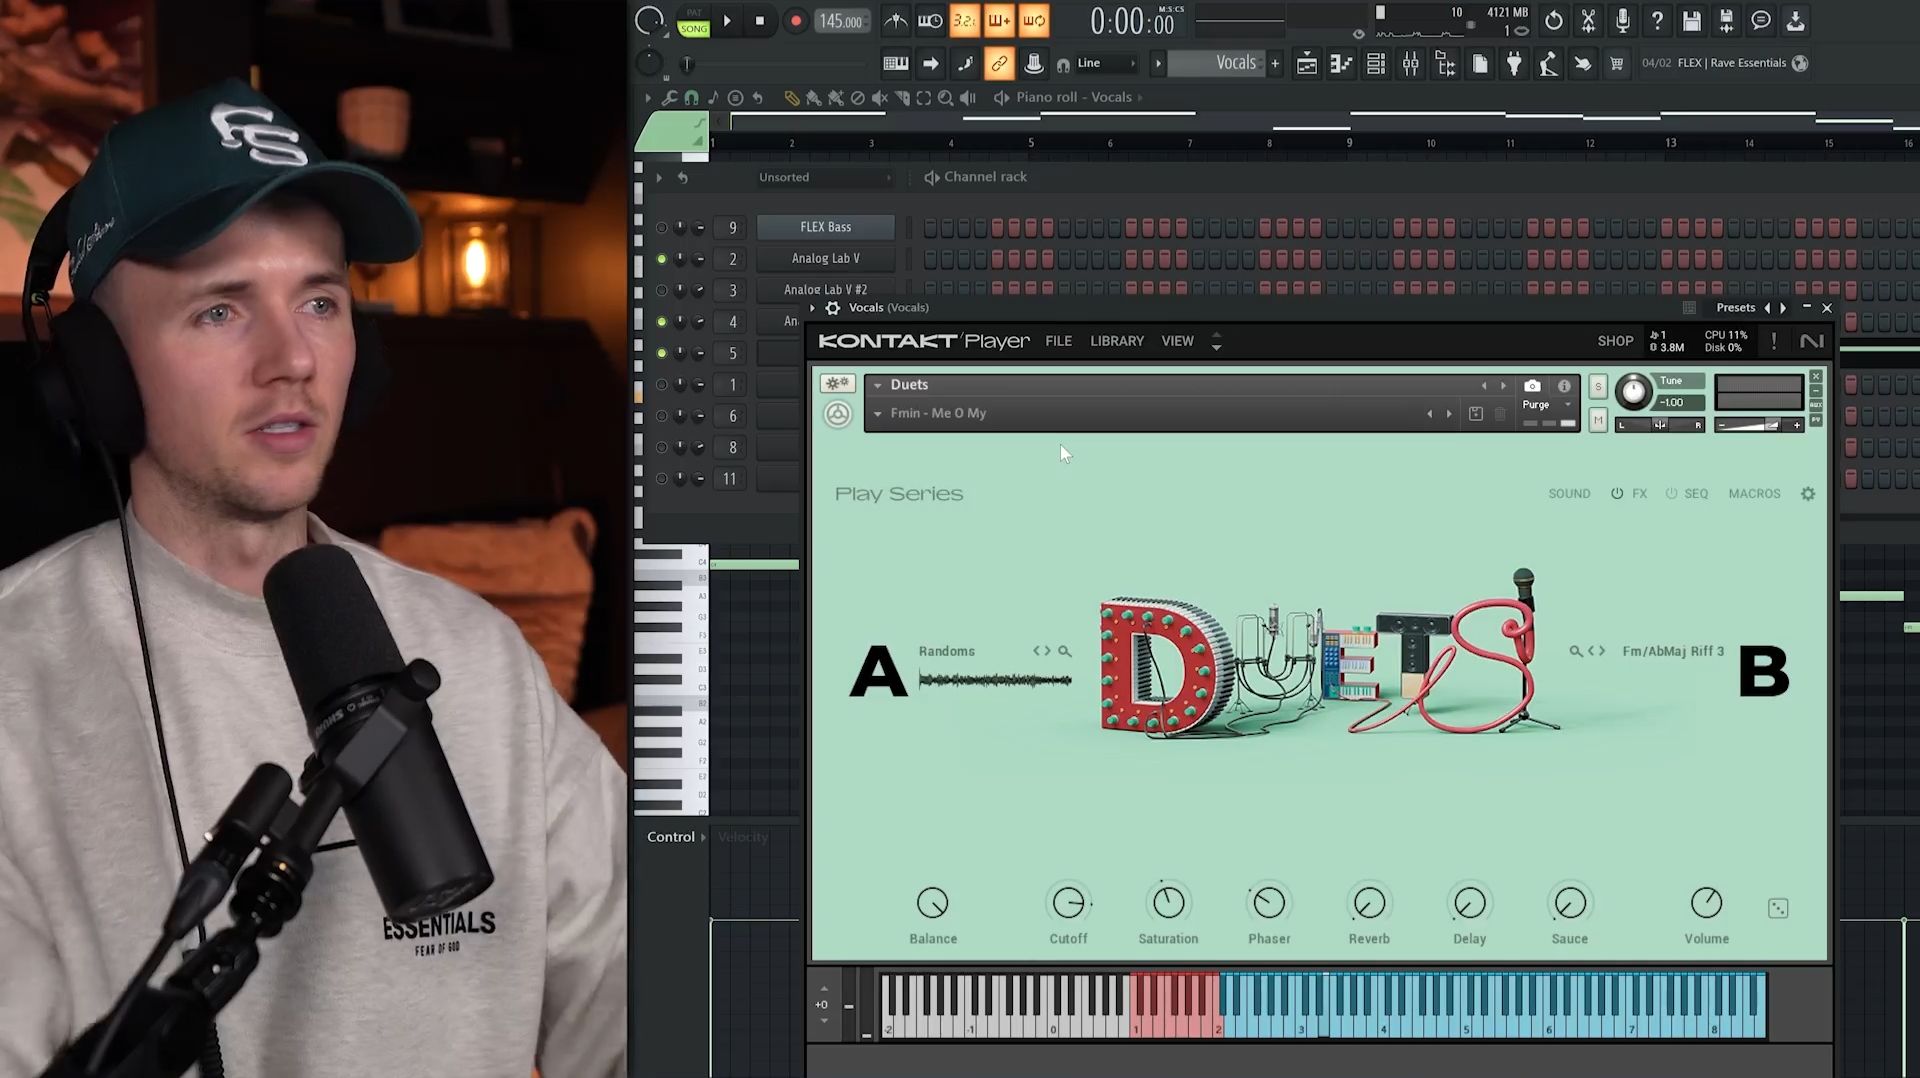Mute the Duets instrument with M button
Viewport: 1920px width, 1078px height.
pos(1598,421)
